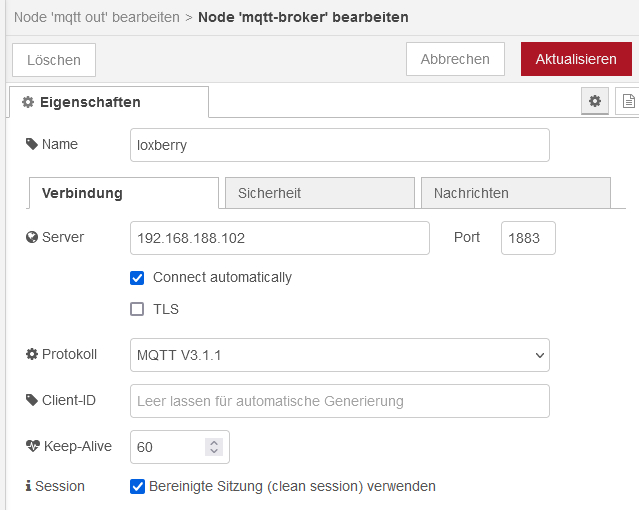This screenshot has width=639, height=510.
Task: Click the Name tag icon
Action: tap(31, 144)
